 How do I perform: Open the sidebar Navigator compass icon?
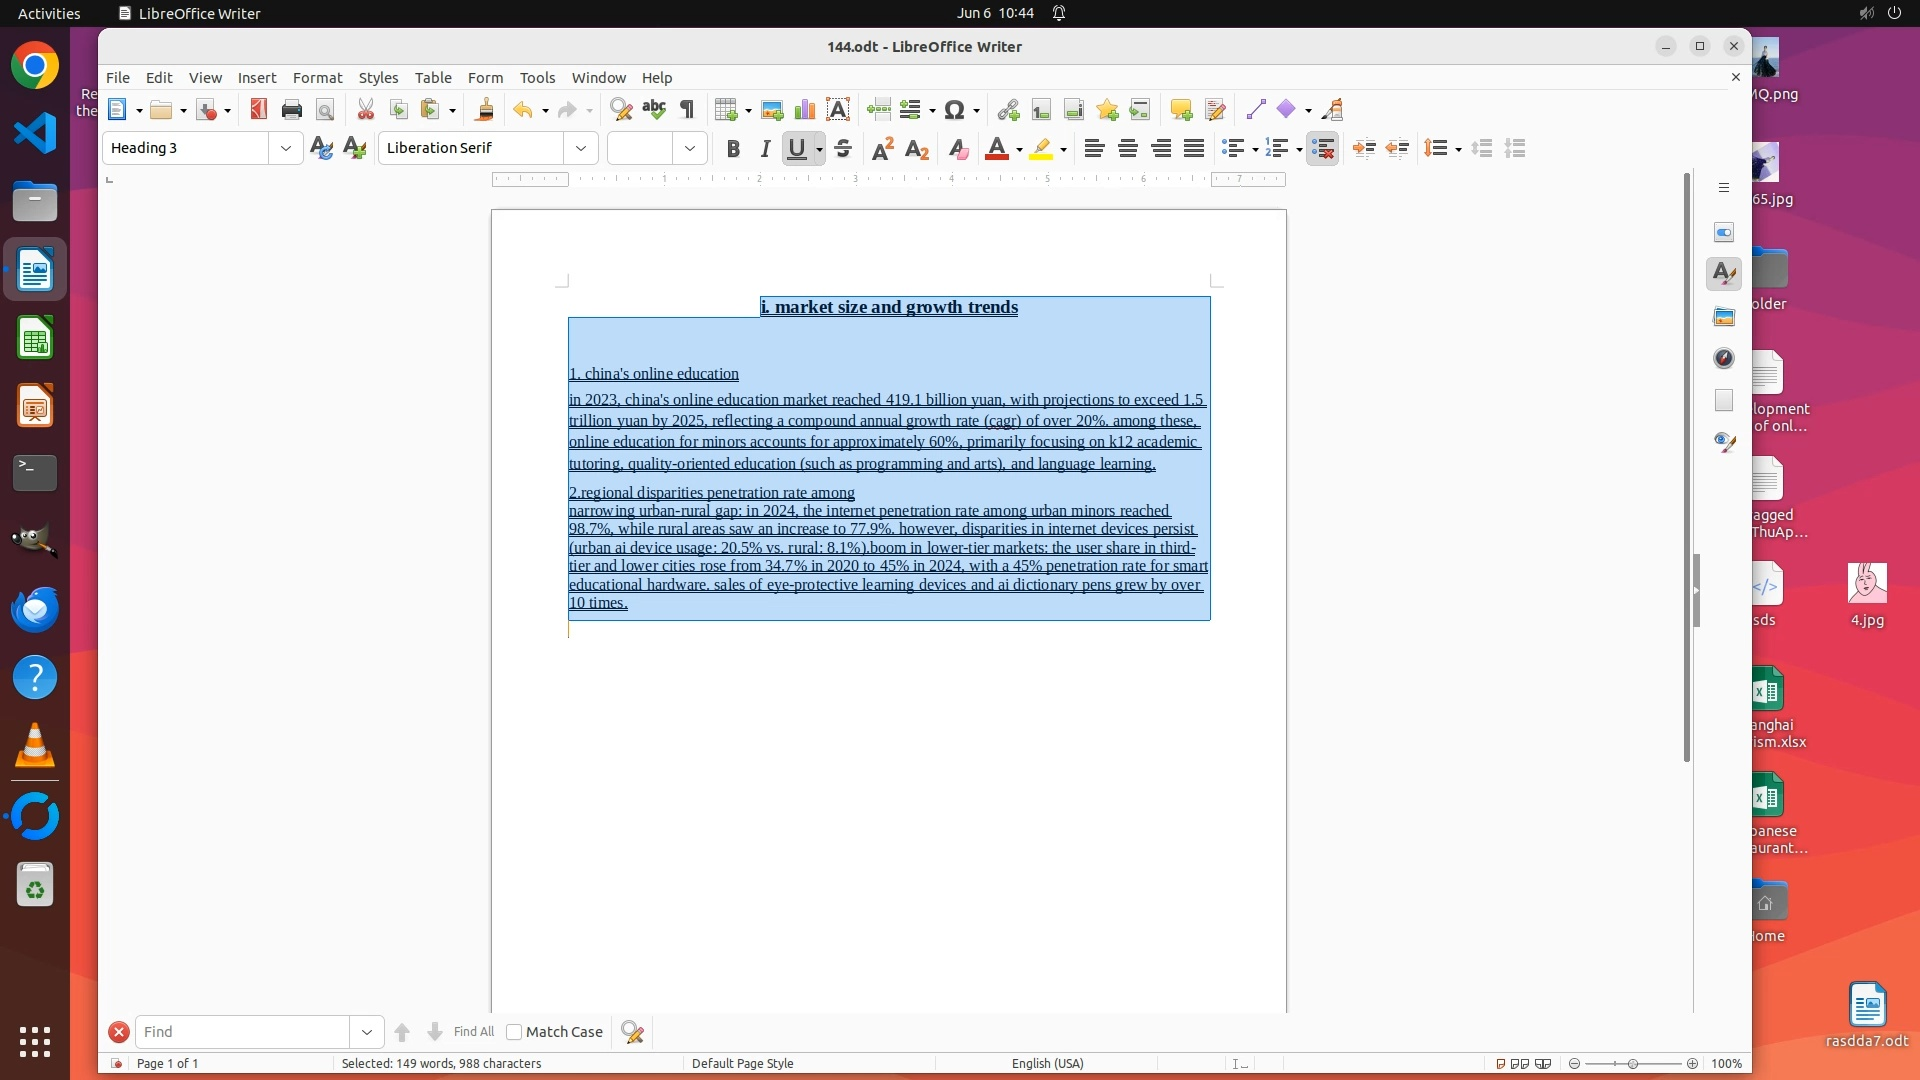(1724, 358)
